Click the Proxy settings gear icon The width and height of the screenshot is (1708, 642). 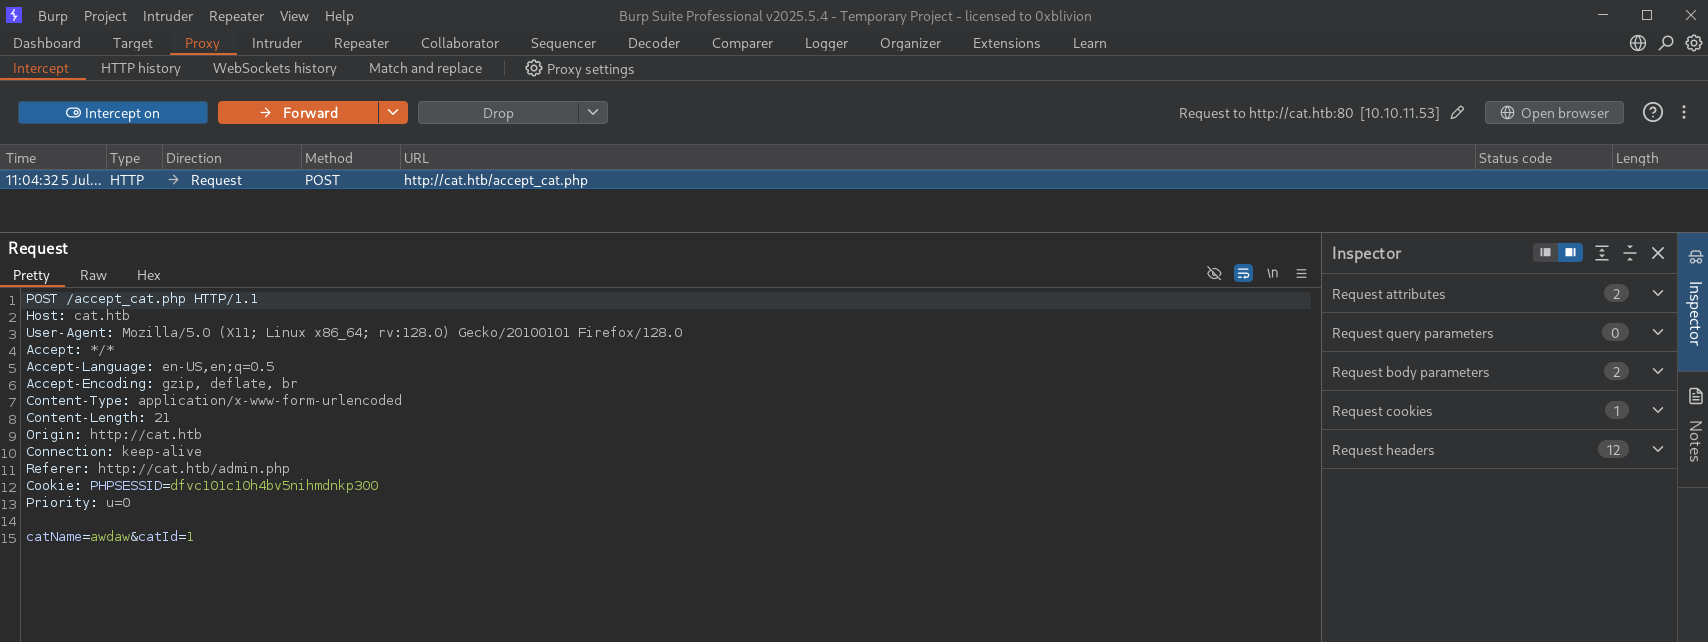pos(534,68)
